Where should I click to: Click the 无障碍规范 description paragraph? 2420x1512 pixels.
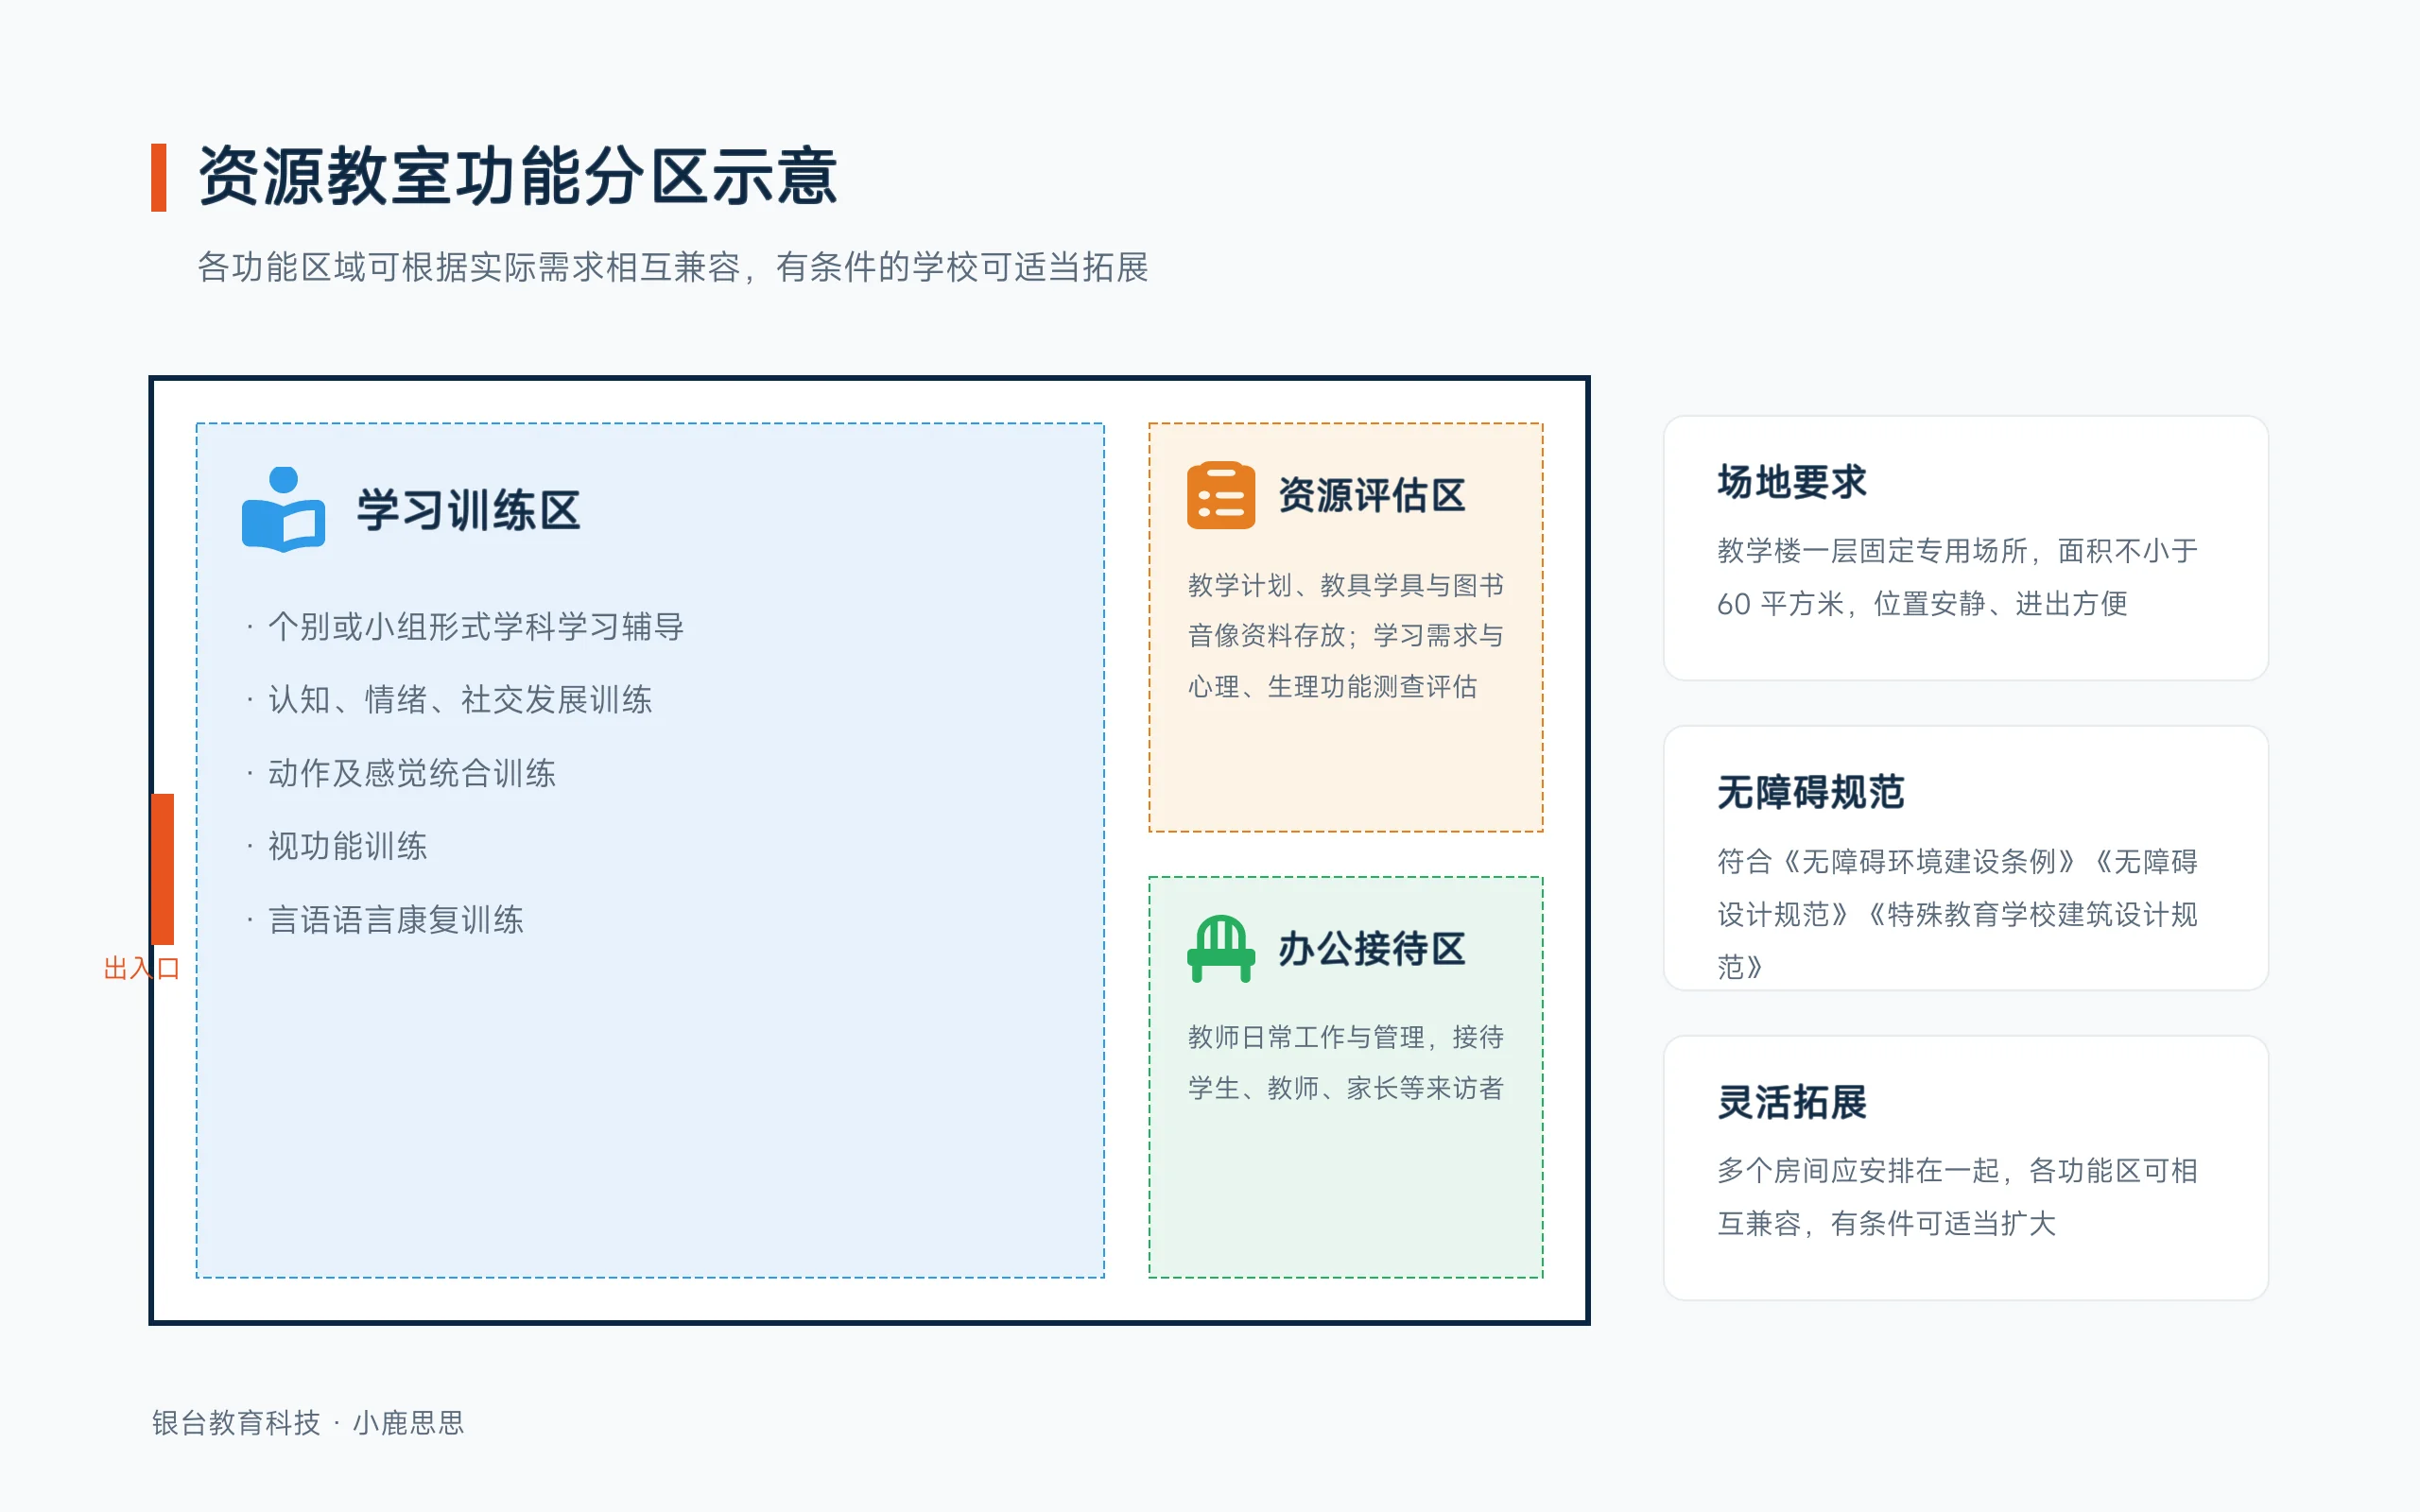[1957, 914]
